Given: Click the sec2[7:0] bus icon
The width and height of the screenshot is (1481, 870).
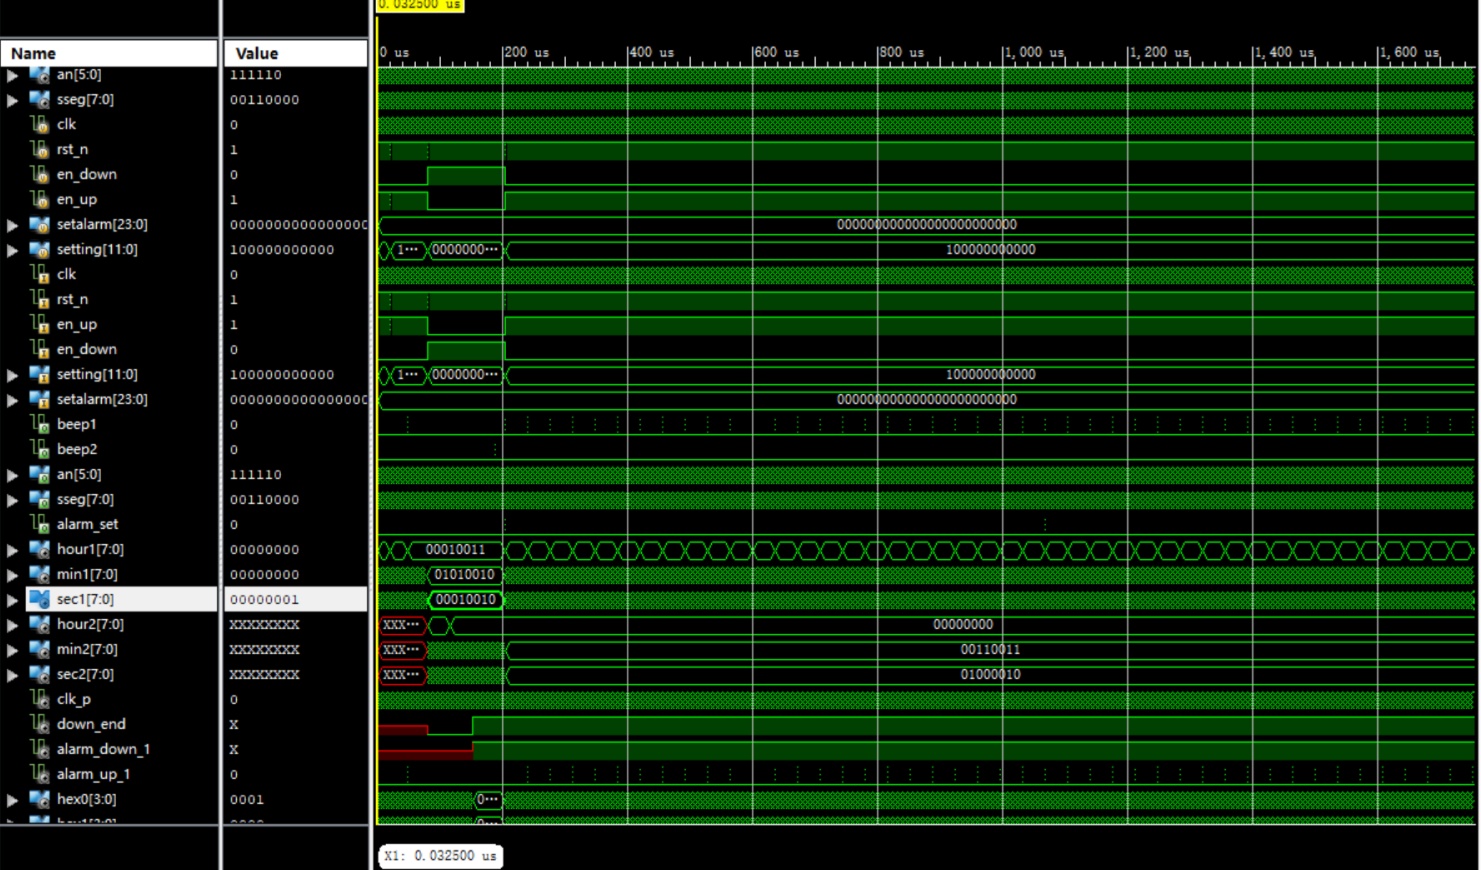Looking at the screenshot, I should [x=40, y=674].
